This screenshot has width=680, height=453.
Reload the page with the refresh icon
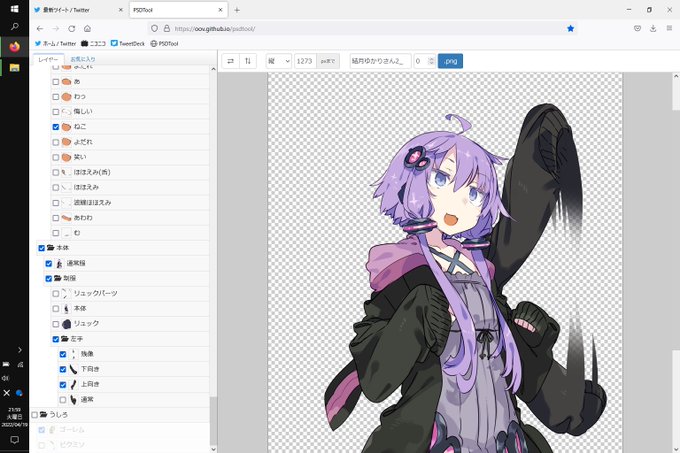(x=72, y=29)
